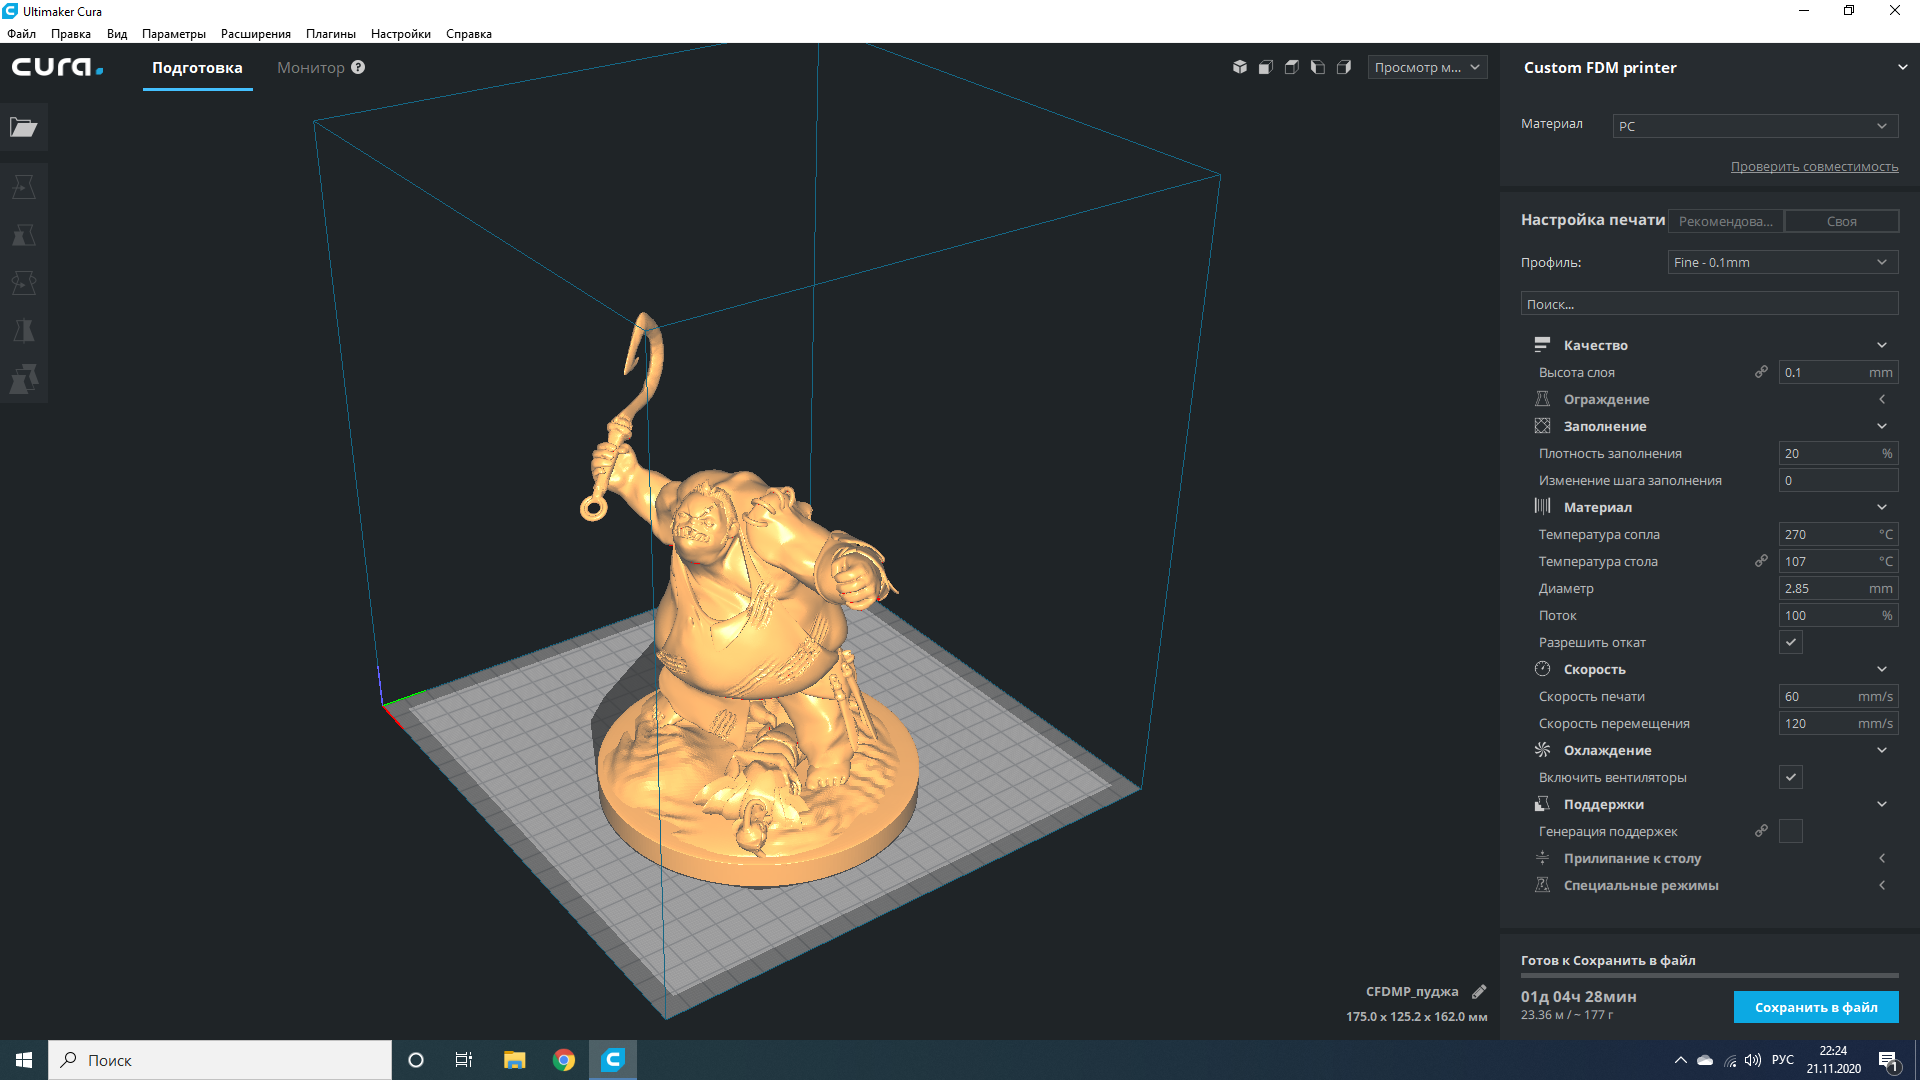The image size is (1920, 1080).
Task: Click the Материал bars icon in settings
Action: pos(1542,507)
